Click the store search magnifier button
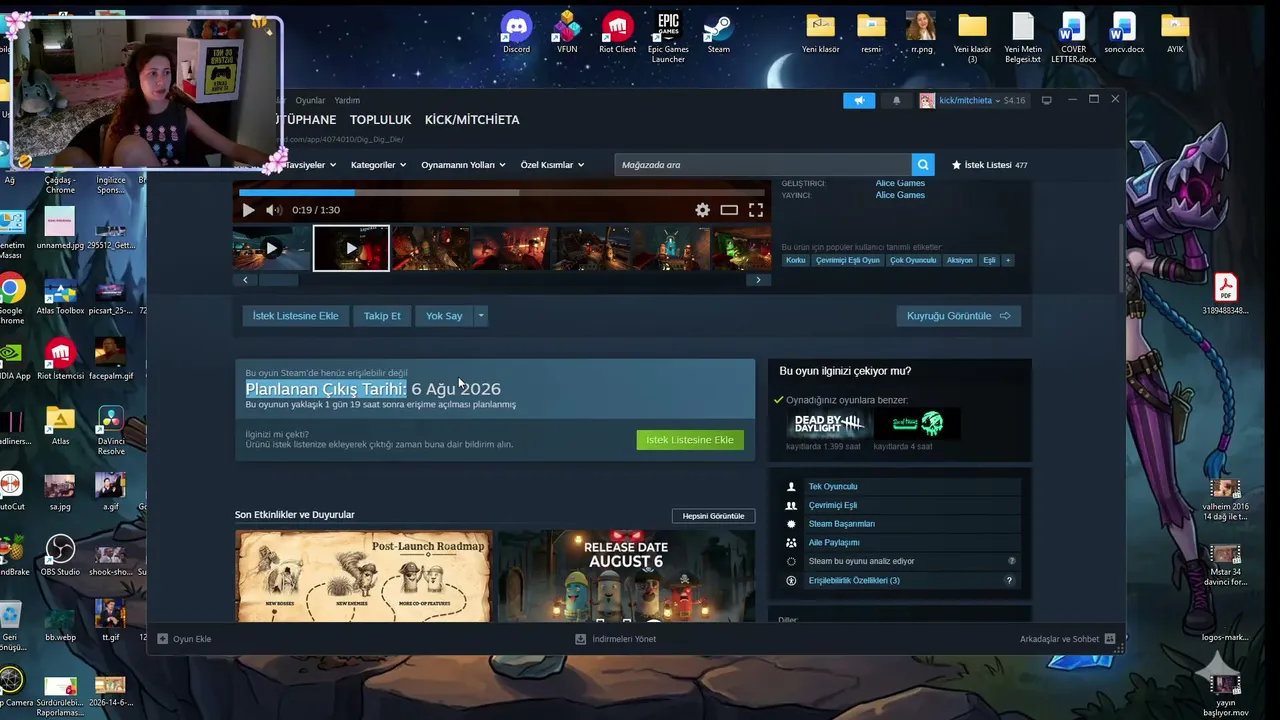1280x720 pixels. click(x=924, y=165)
